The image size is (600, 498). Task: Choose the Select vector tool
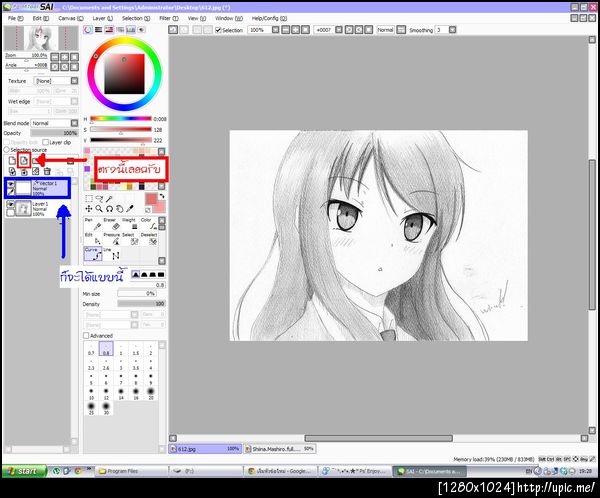130,239
